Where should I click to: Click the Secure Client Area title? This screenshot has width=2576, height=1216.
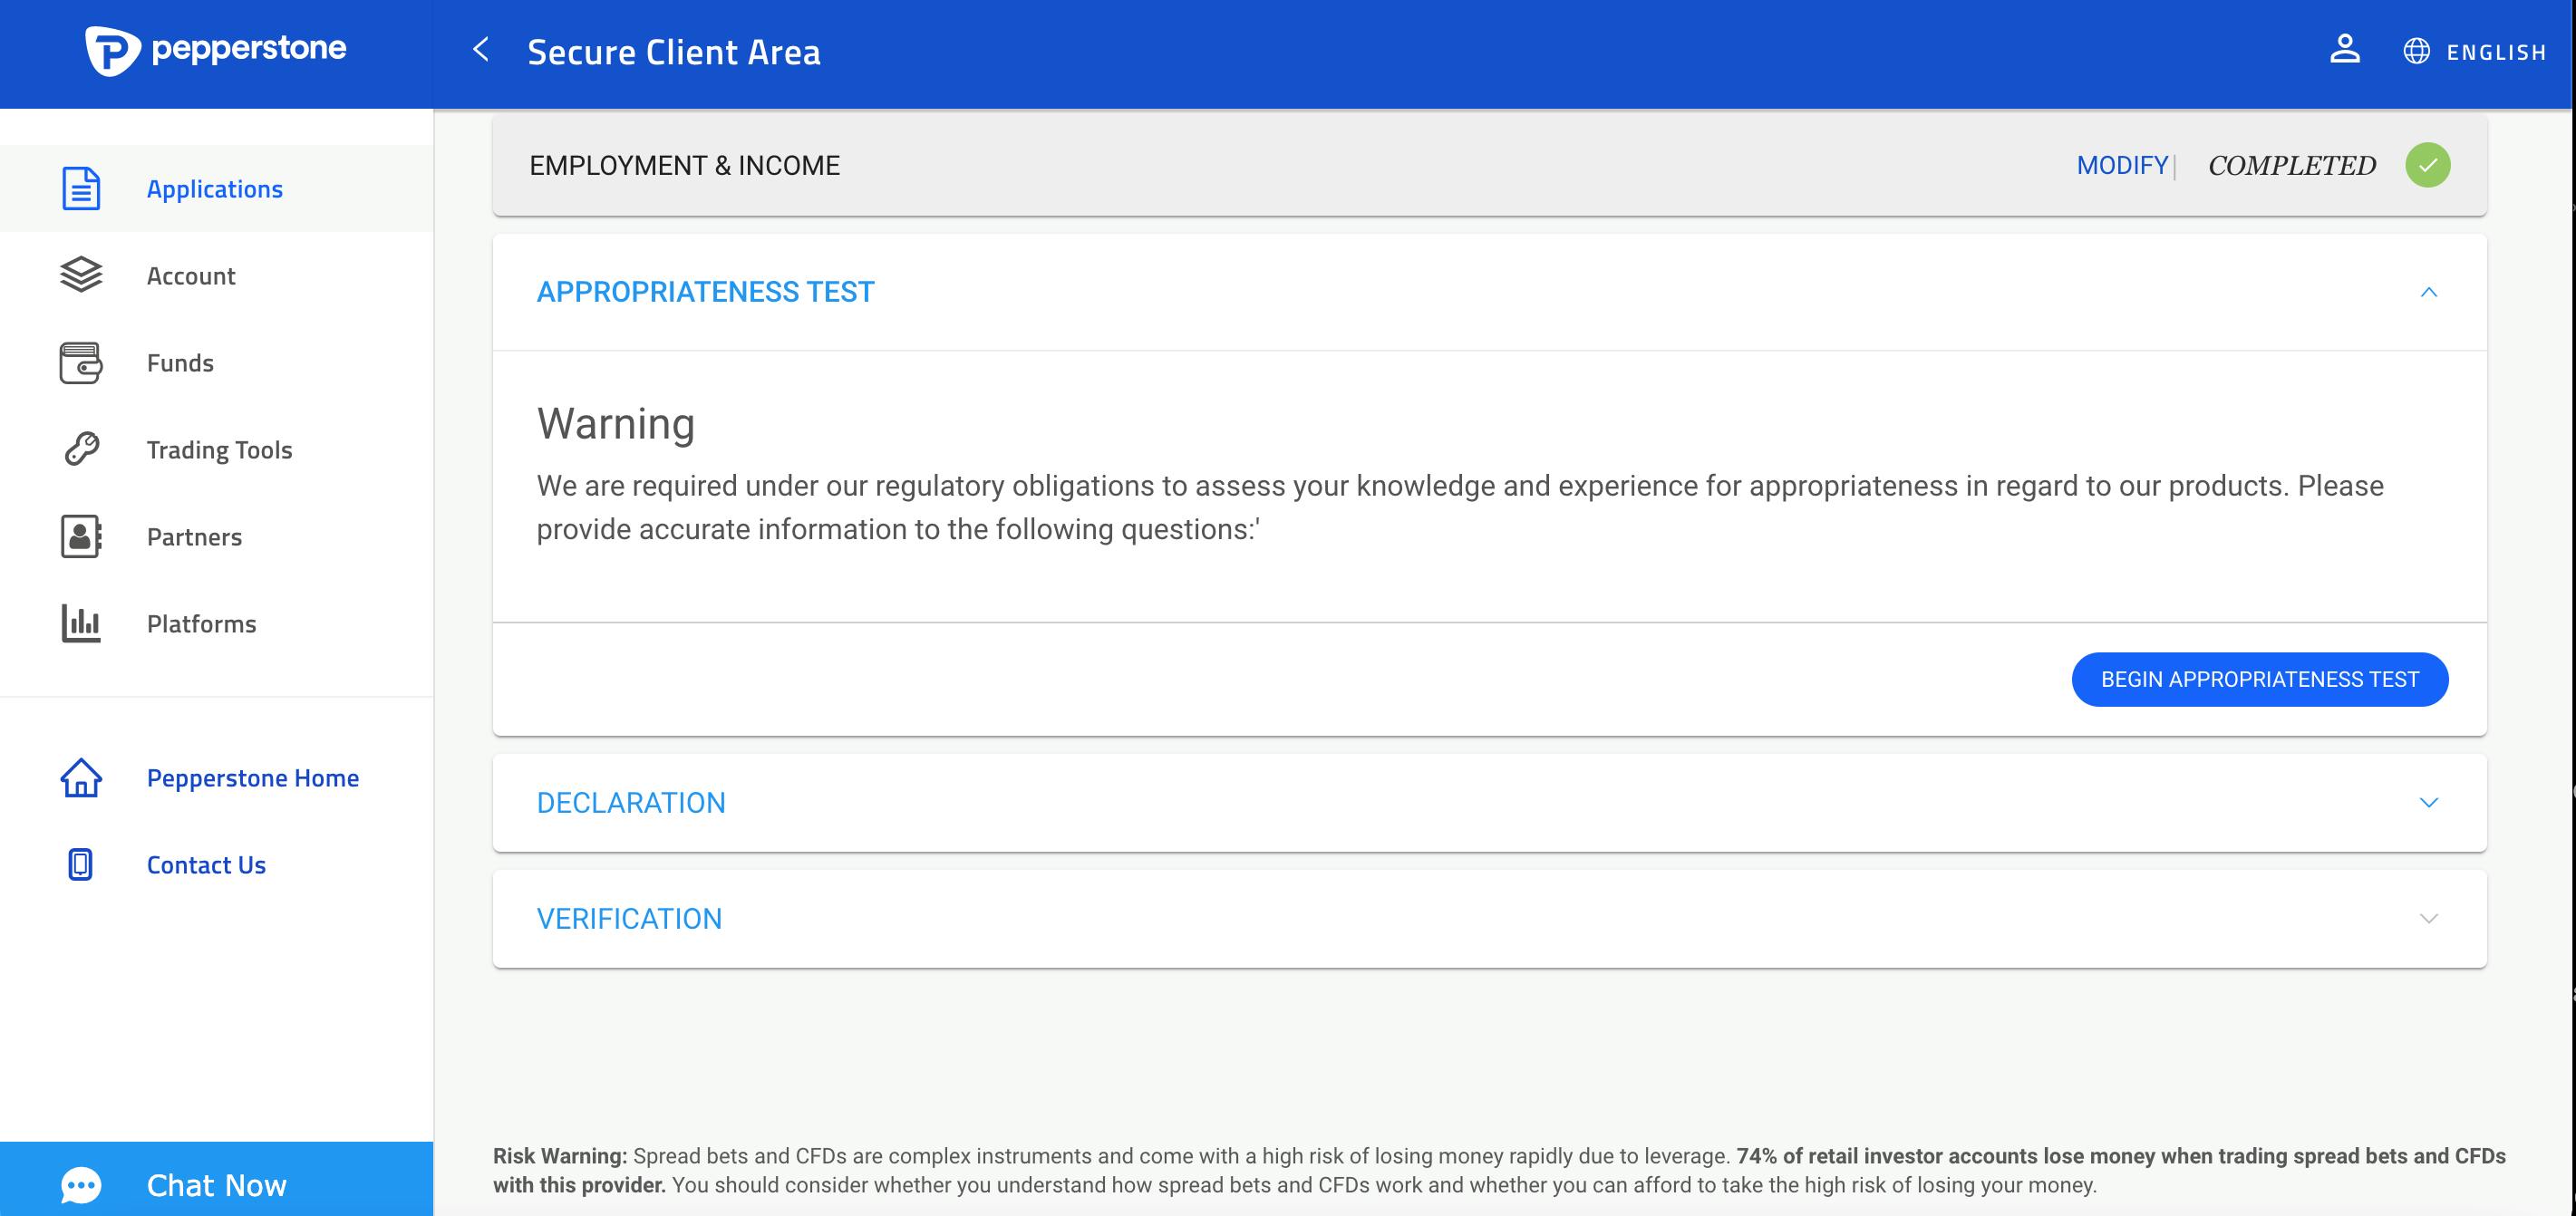click(x=674, y=52)
